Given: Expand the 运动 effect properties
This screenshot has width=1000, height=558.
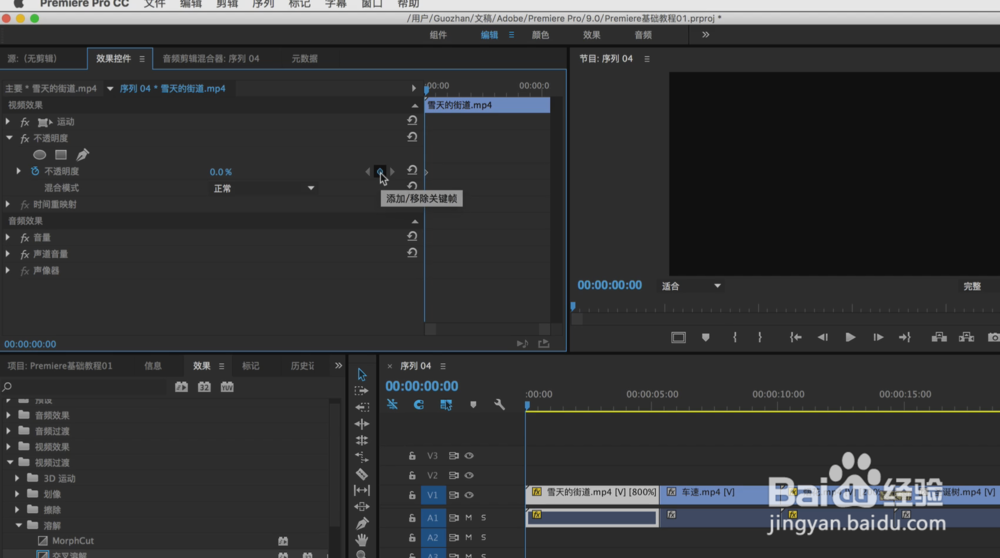Looking at the screenshot, I should click(8, 121).
